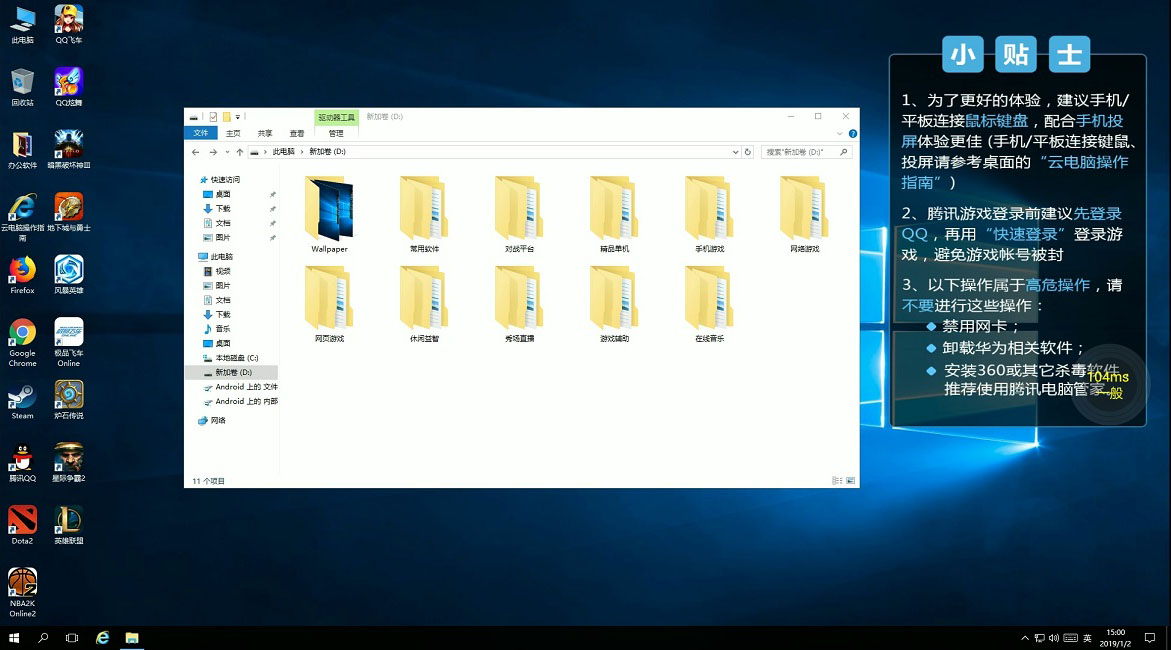Expand the address bar history dropdown
Screen dimensions: 1171x650
735,152
